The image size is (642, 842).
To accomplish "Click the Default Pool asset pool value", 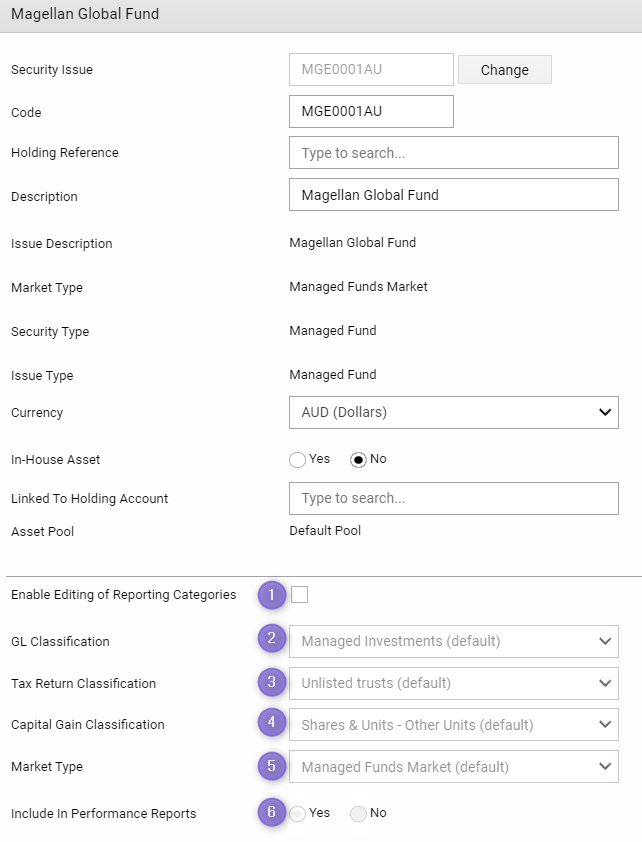I will [x=325, y=531].
